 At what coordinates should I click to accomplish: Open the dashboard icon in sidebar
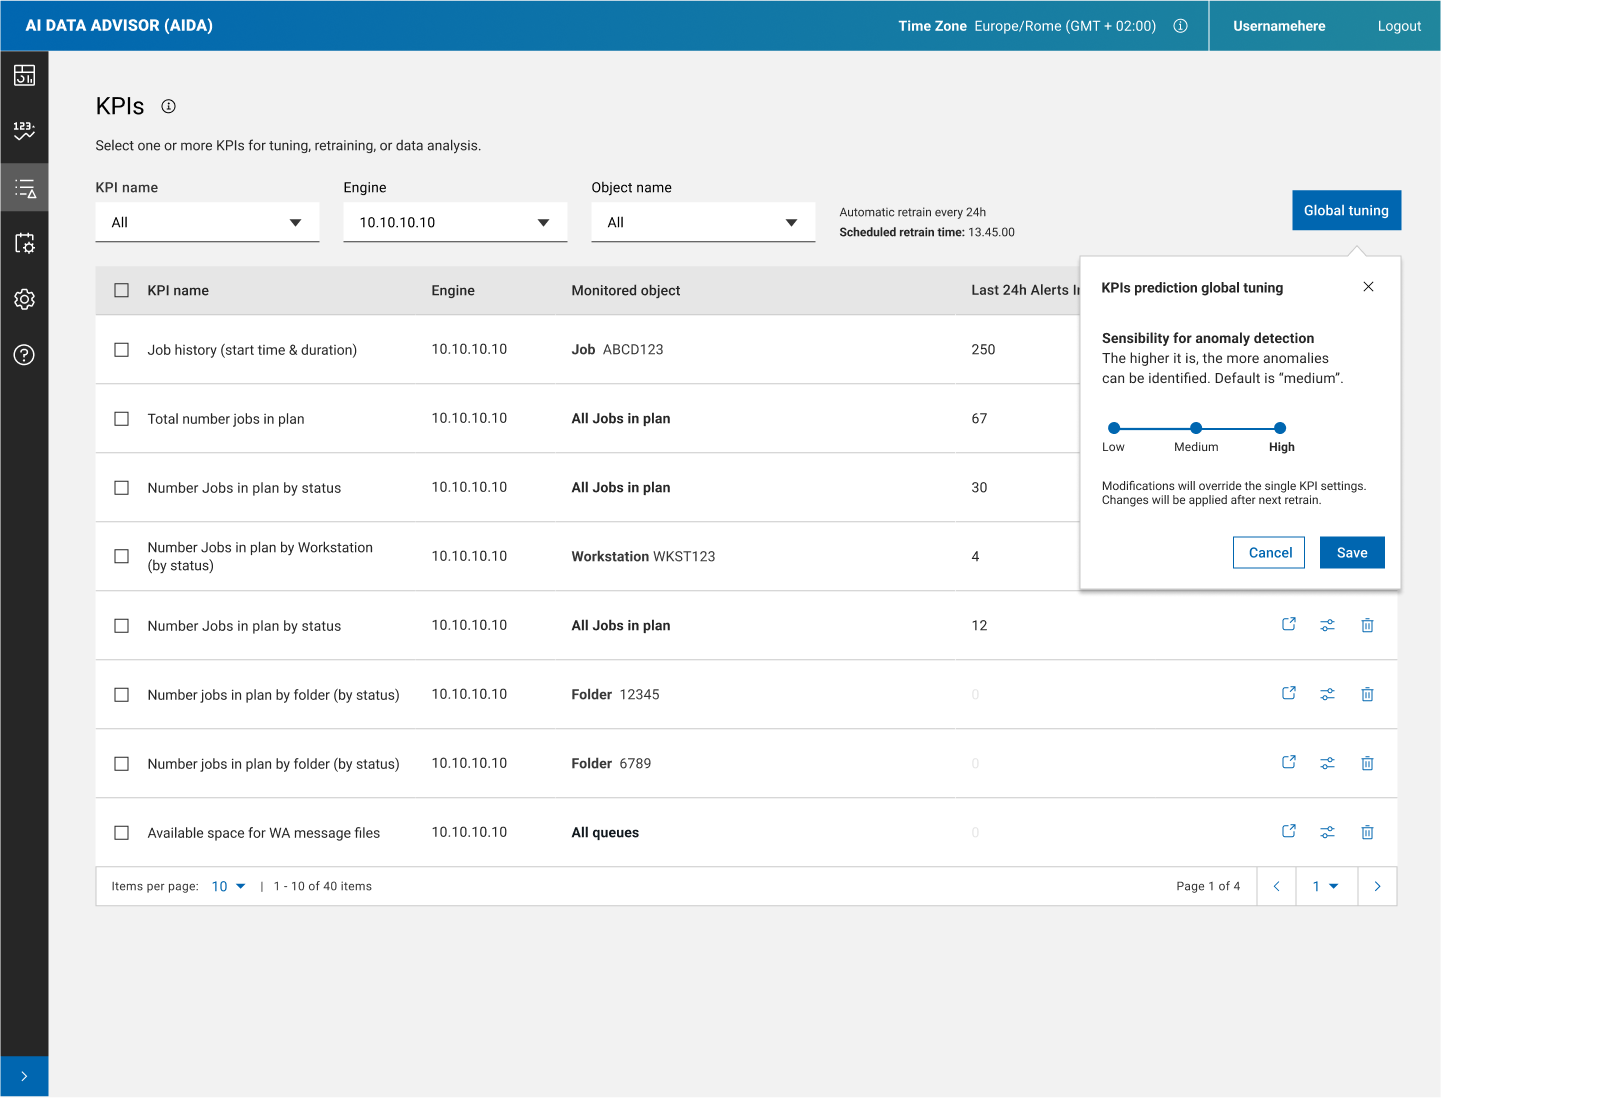(x=24, y=76)
